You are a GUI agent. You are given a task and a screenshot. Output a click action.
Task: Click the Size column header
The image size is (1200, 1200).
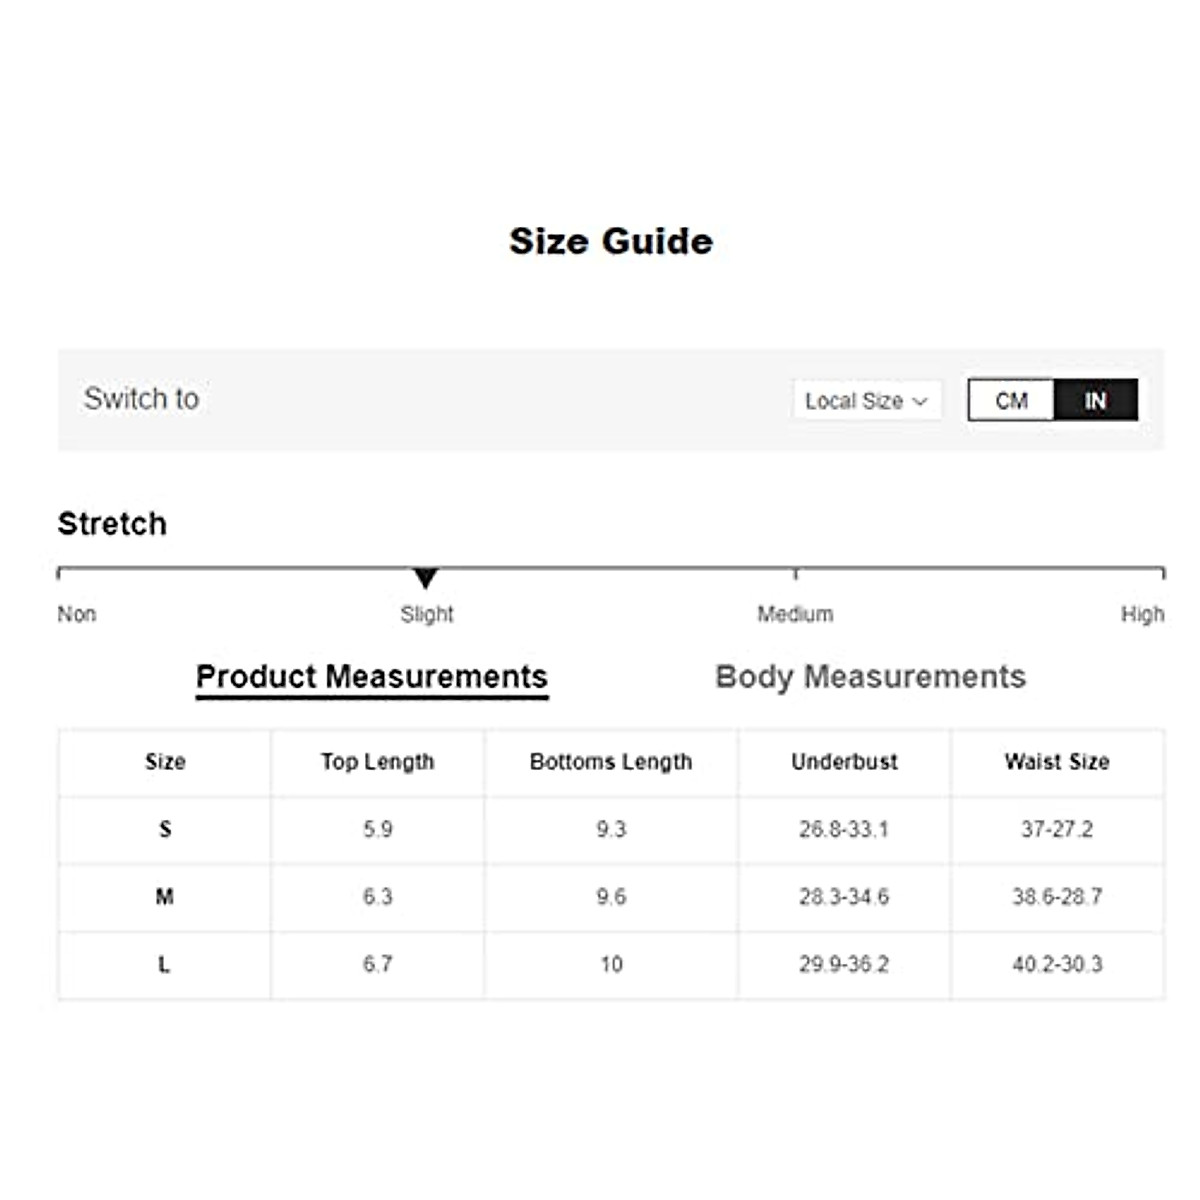(x=165, y=762)
